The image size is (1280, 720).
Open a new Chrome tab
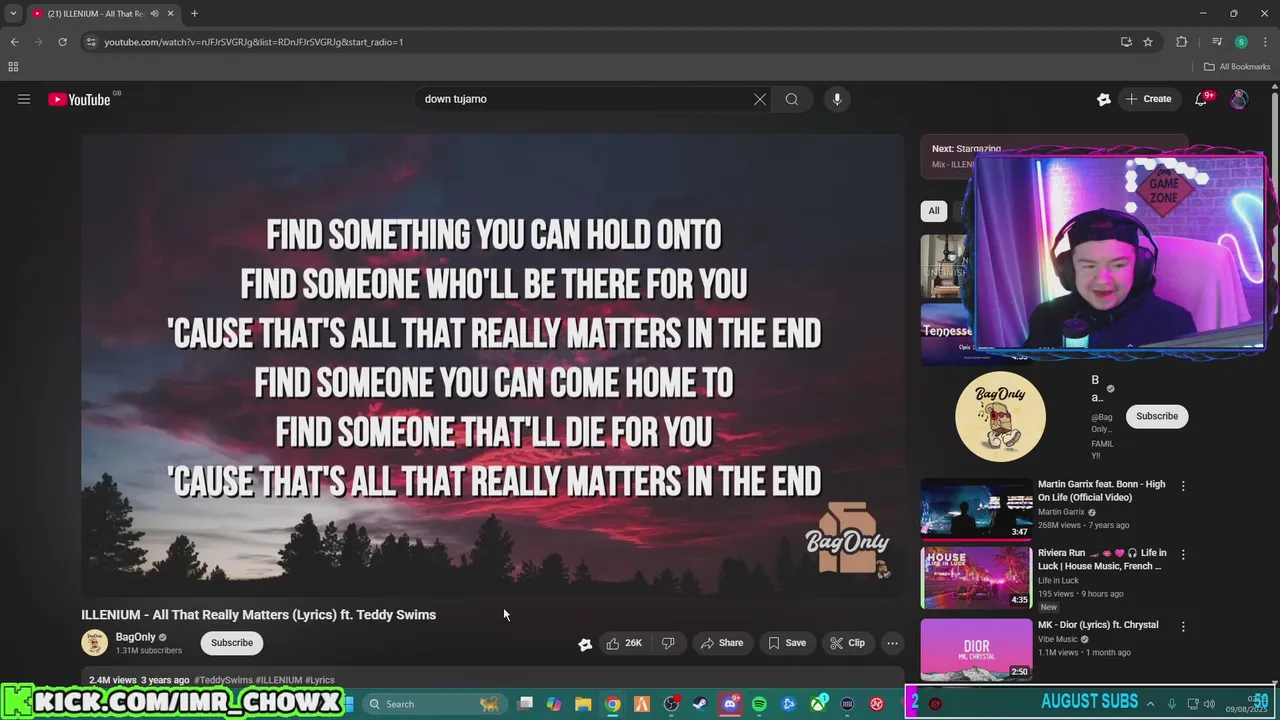(194, 14)
